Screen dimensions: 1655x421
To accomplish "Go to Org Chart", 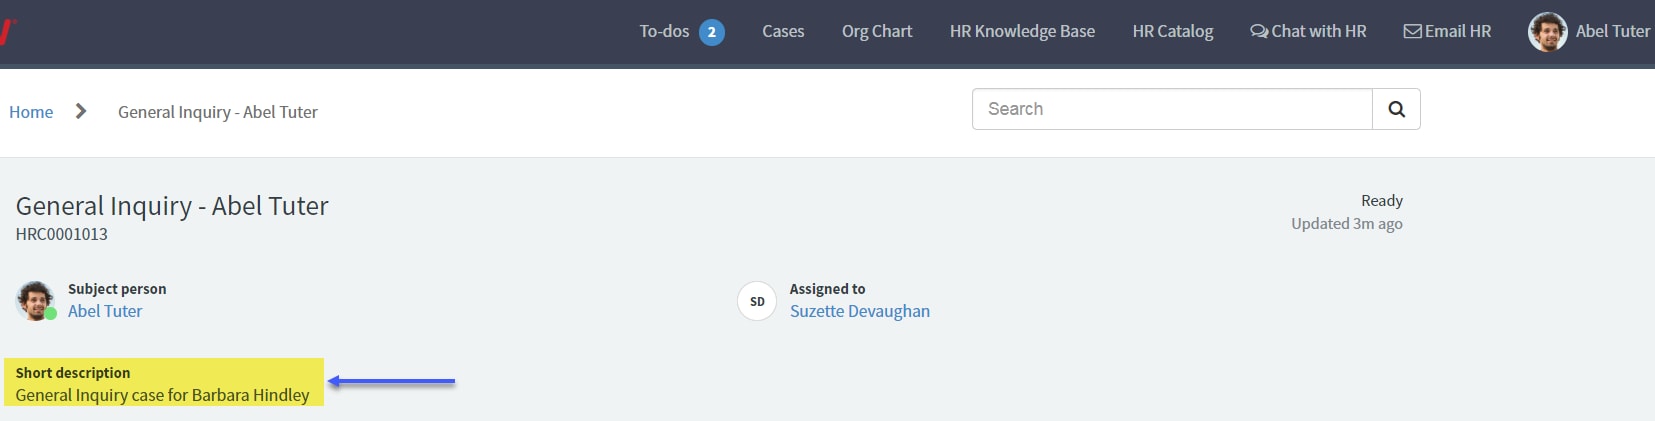I will [x=877, y=31].
